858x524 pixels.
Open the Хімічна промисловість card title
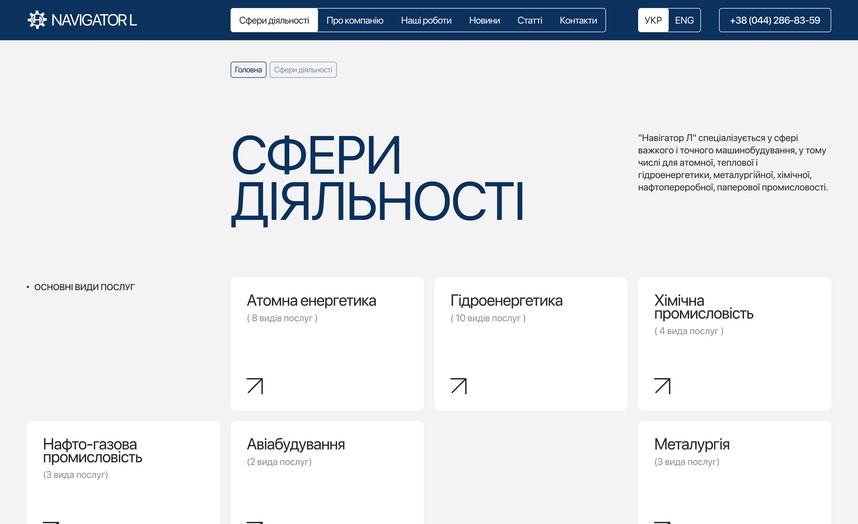[x=704, y=307]
